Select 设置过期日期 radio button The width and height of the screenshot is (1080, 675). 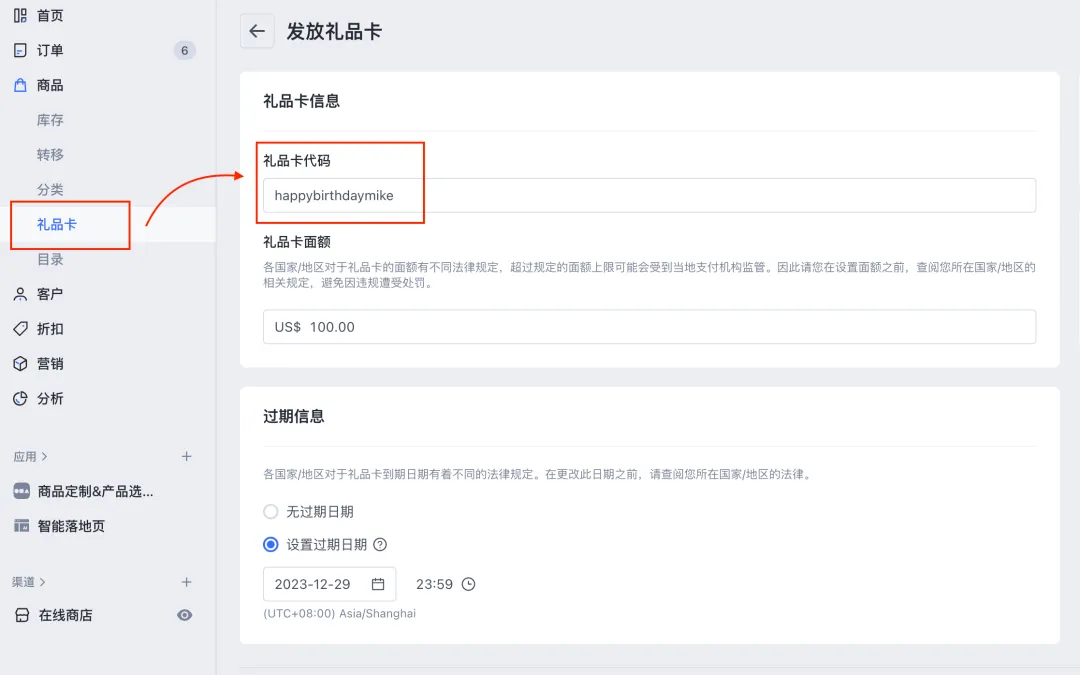[x=271, y=545]
